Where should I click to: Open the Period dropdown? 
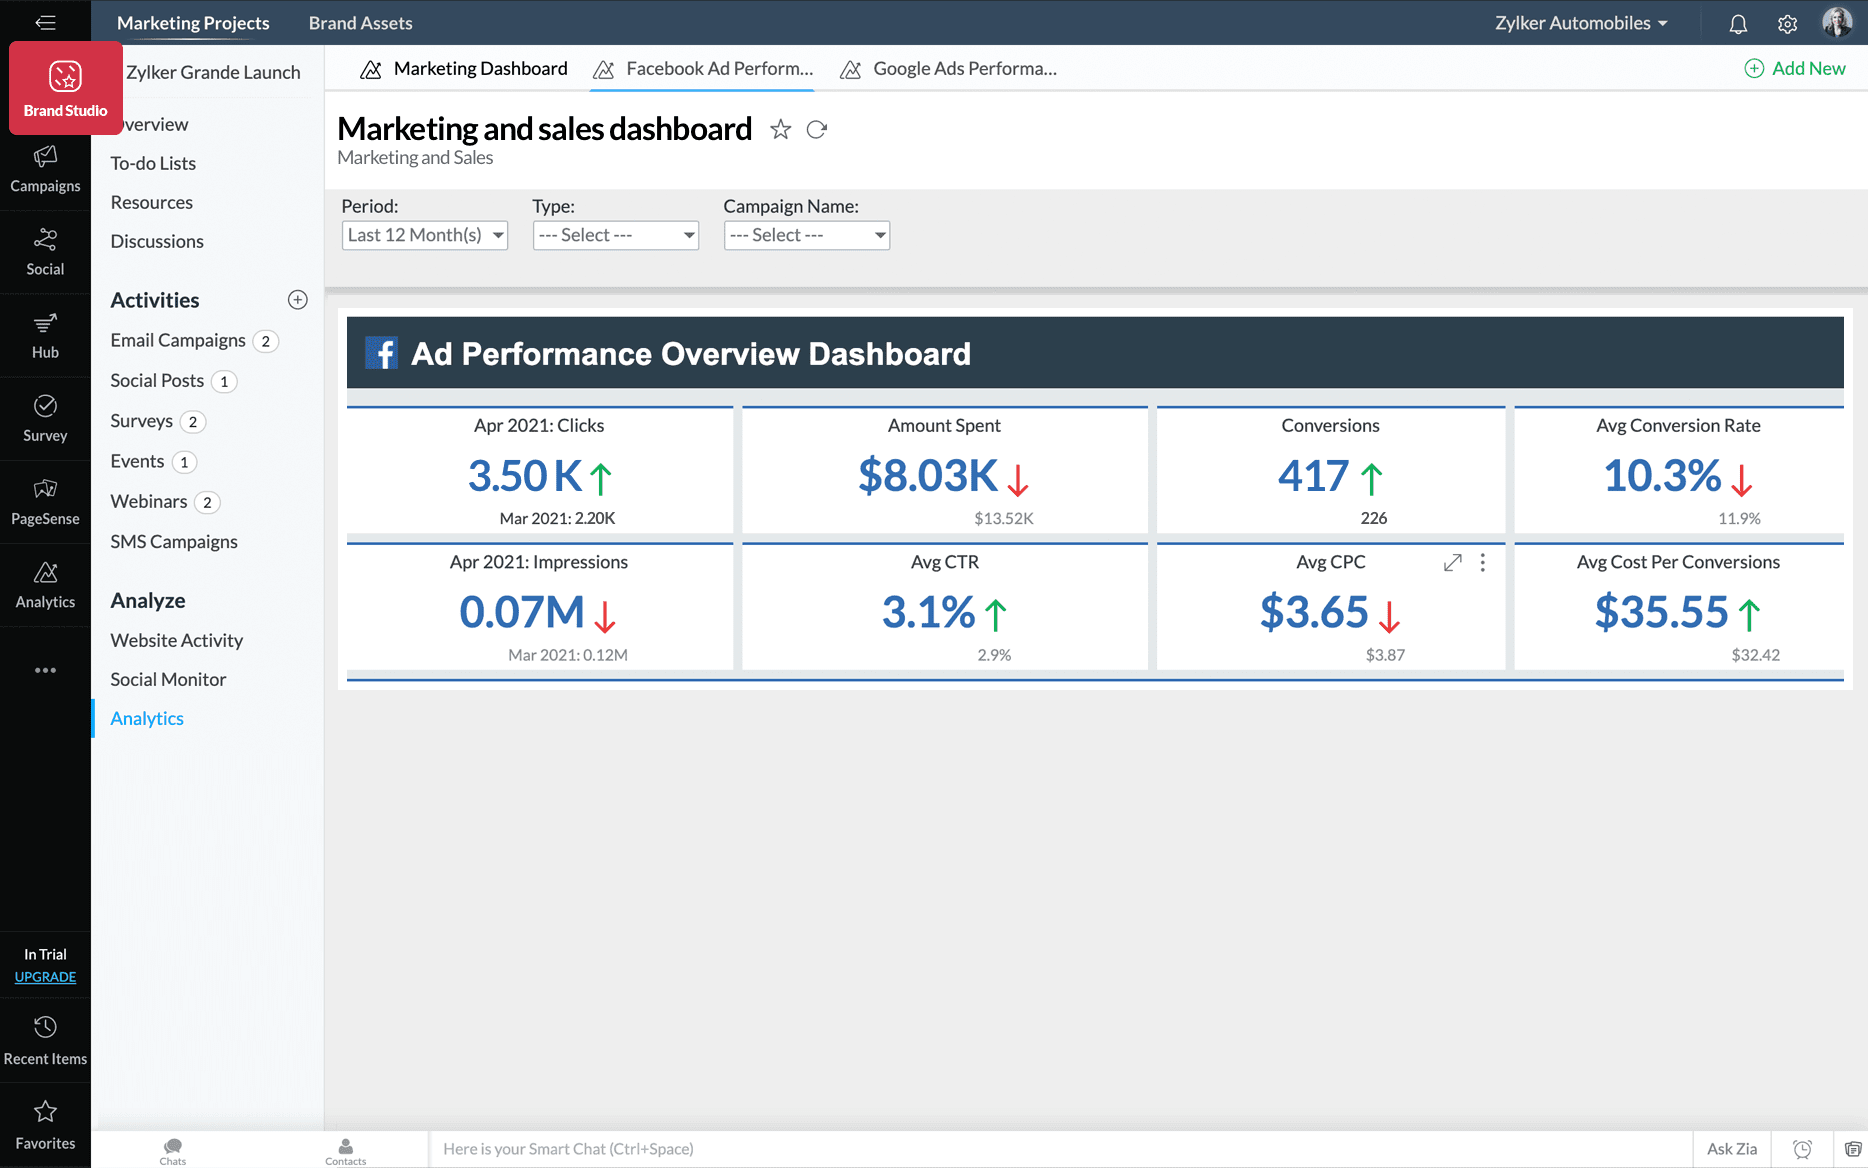point(424,235)
